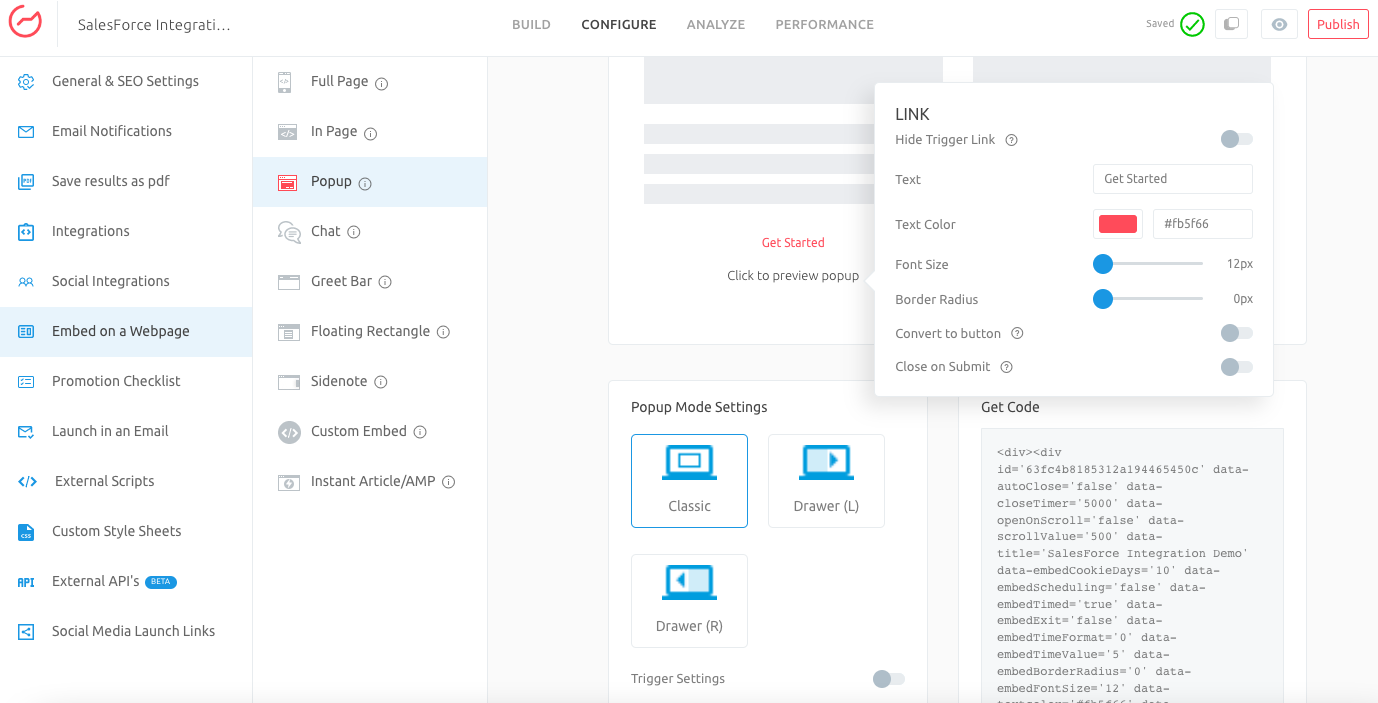Select Sidenote embed option
This screenshot has height=703, width=1378.
370,382
